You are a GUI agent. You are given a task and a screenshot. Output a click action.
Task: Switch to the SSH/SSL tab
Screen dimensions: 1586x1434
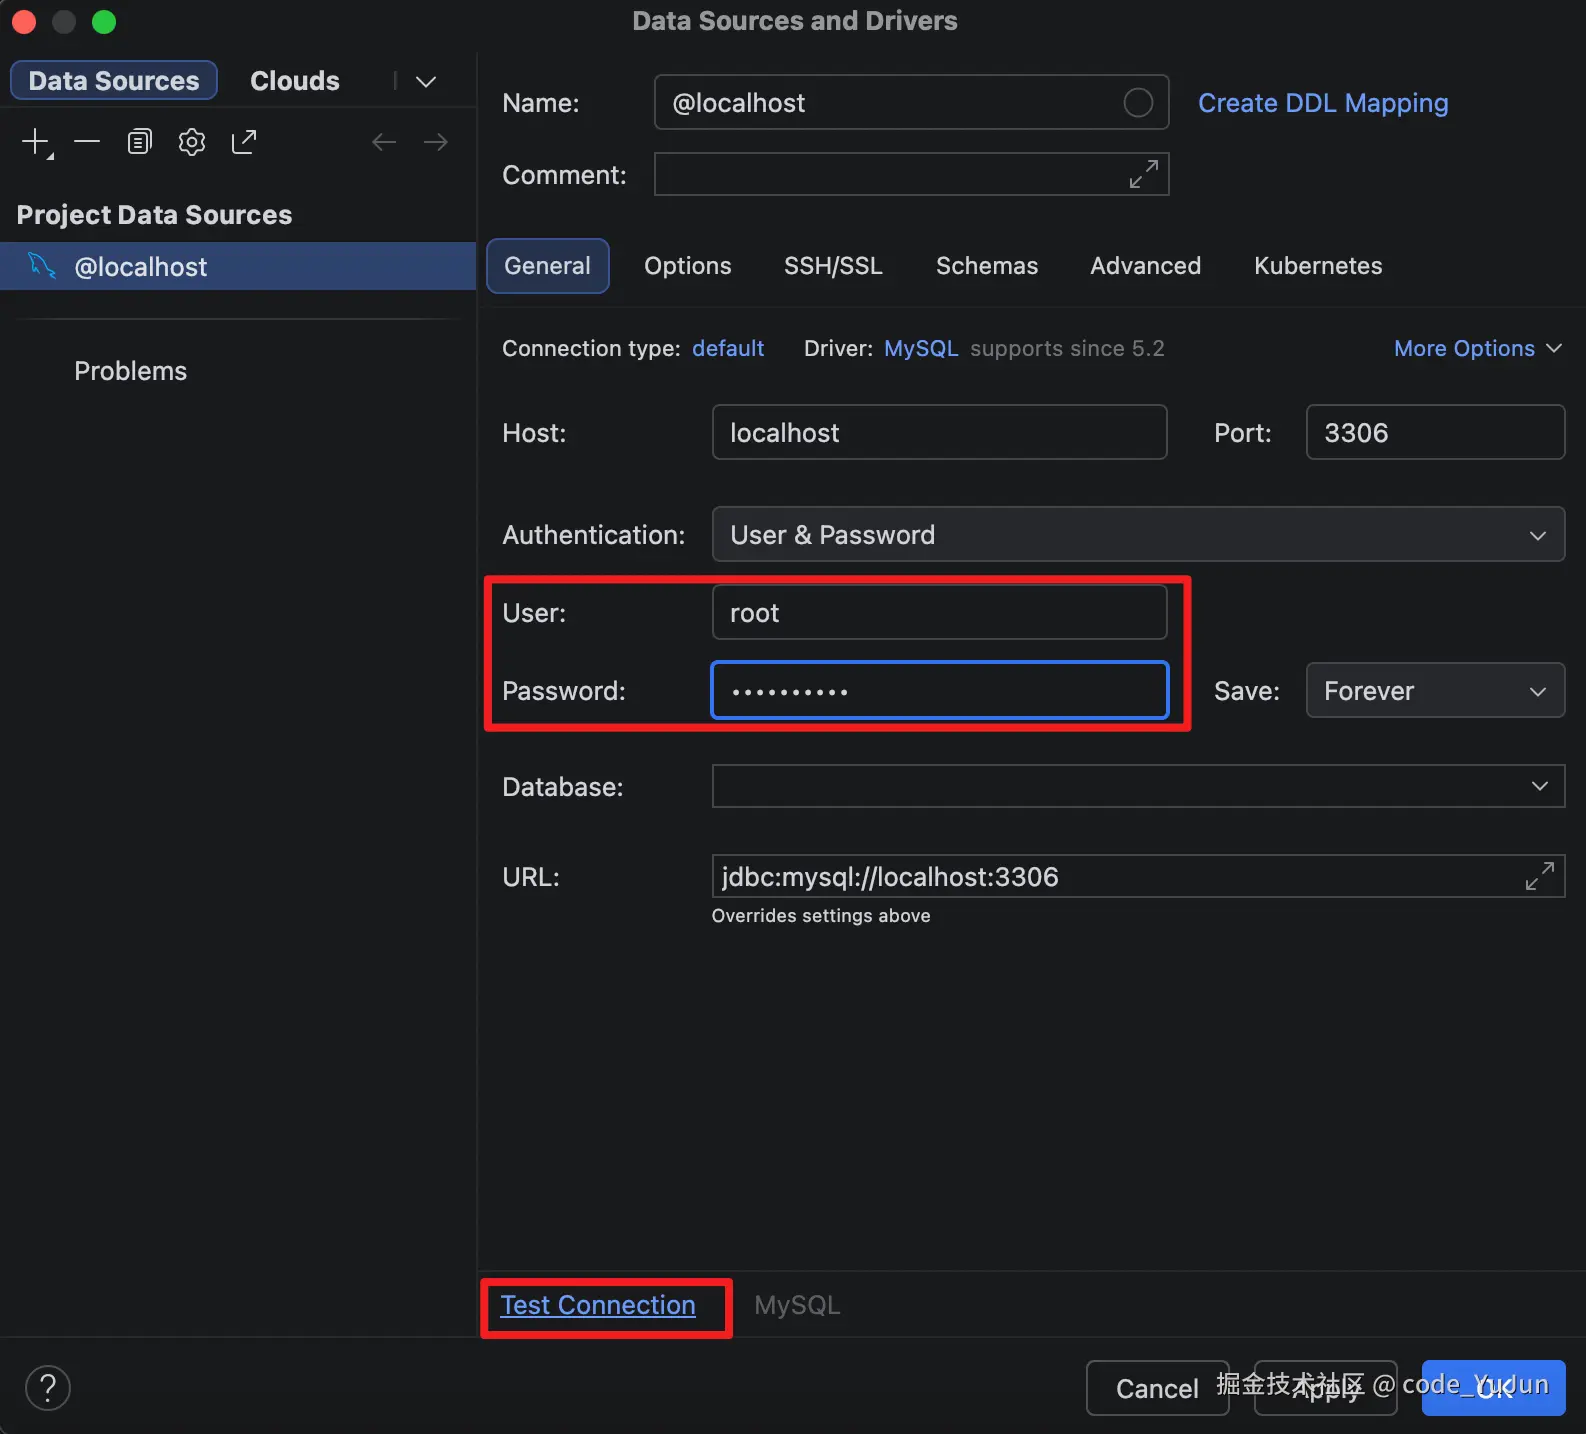(833, 266)
